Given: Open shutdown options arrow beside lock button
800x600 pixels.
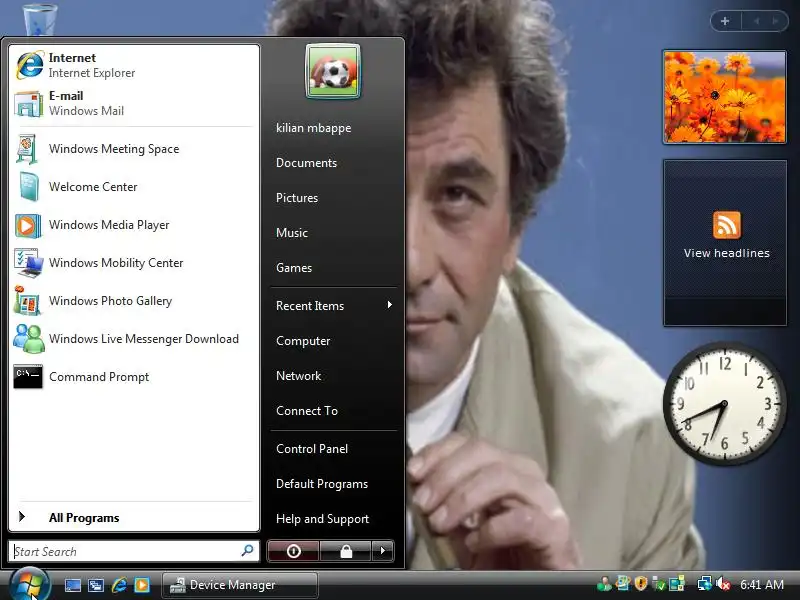Looking at the screenshot, I should click(x=383, y=551).
